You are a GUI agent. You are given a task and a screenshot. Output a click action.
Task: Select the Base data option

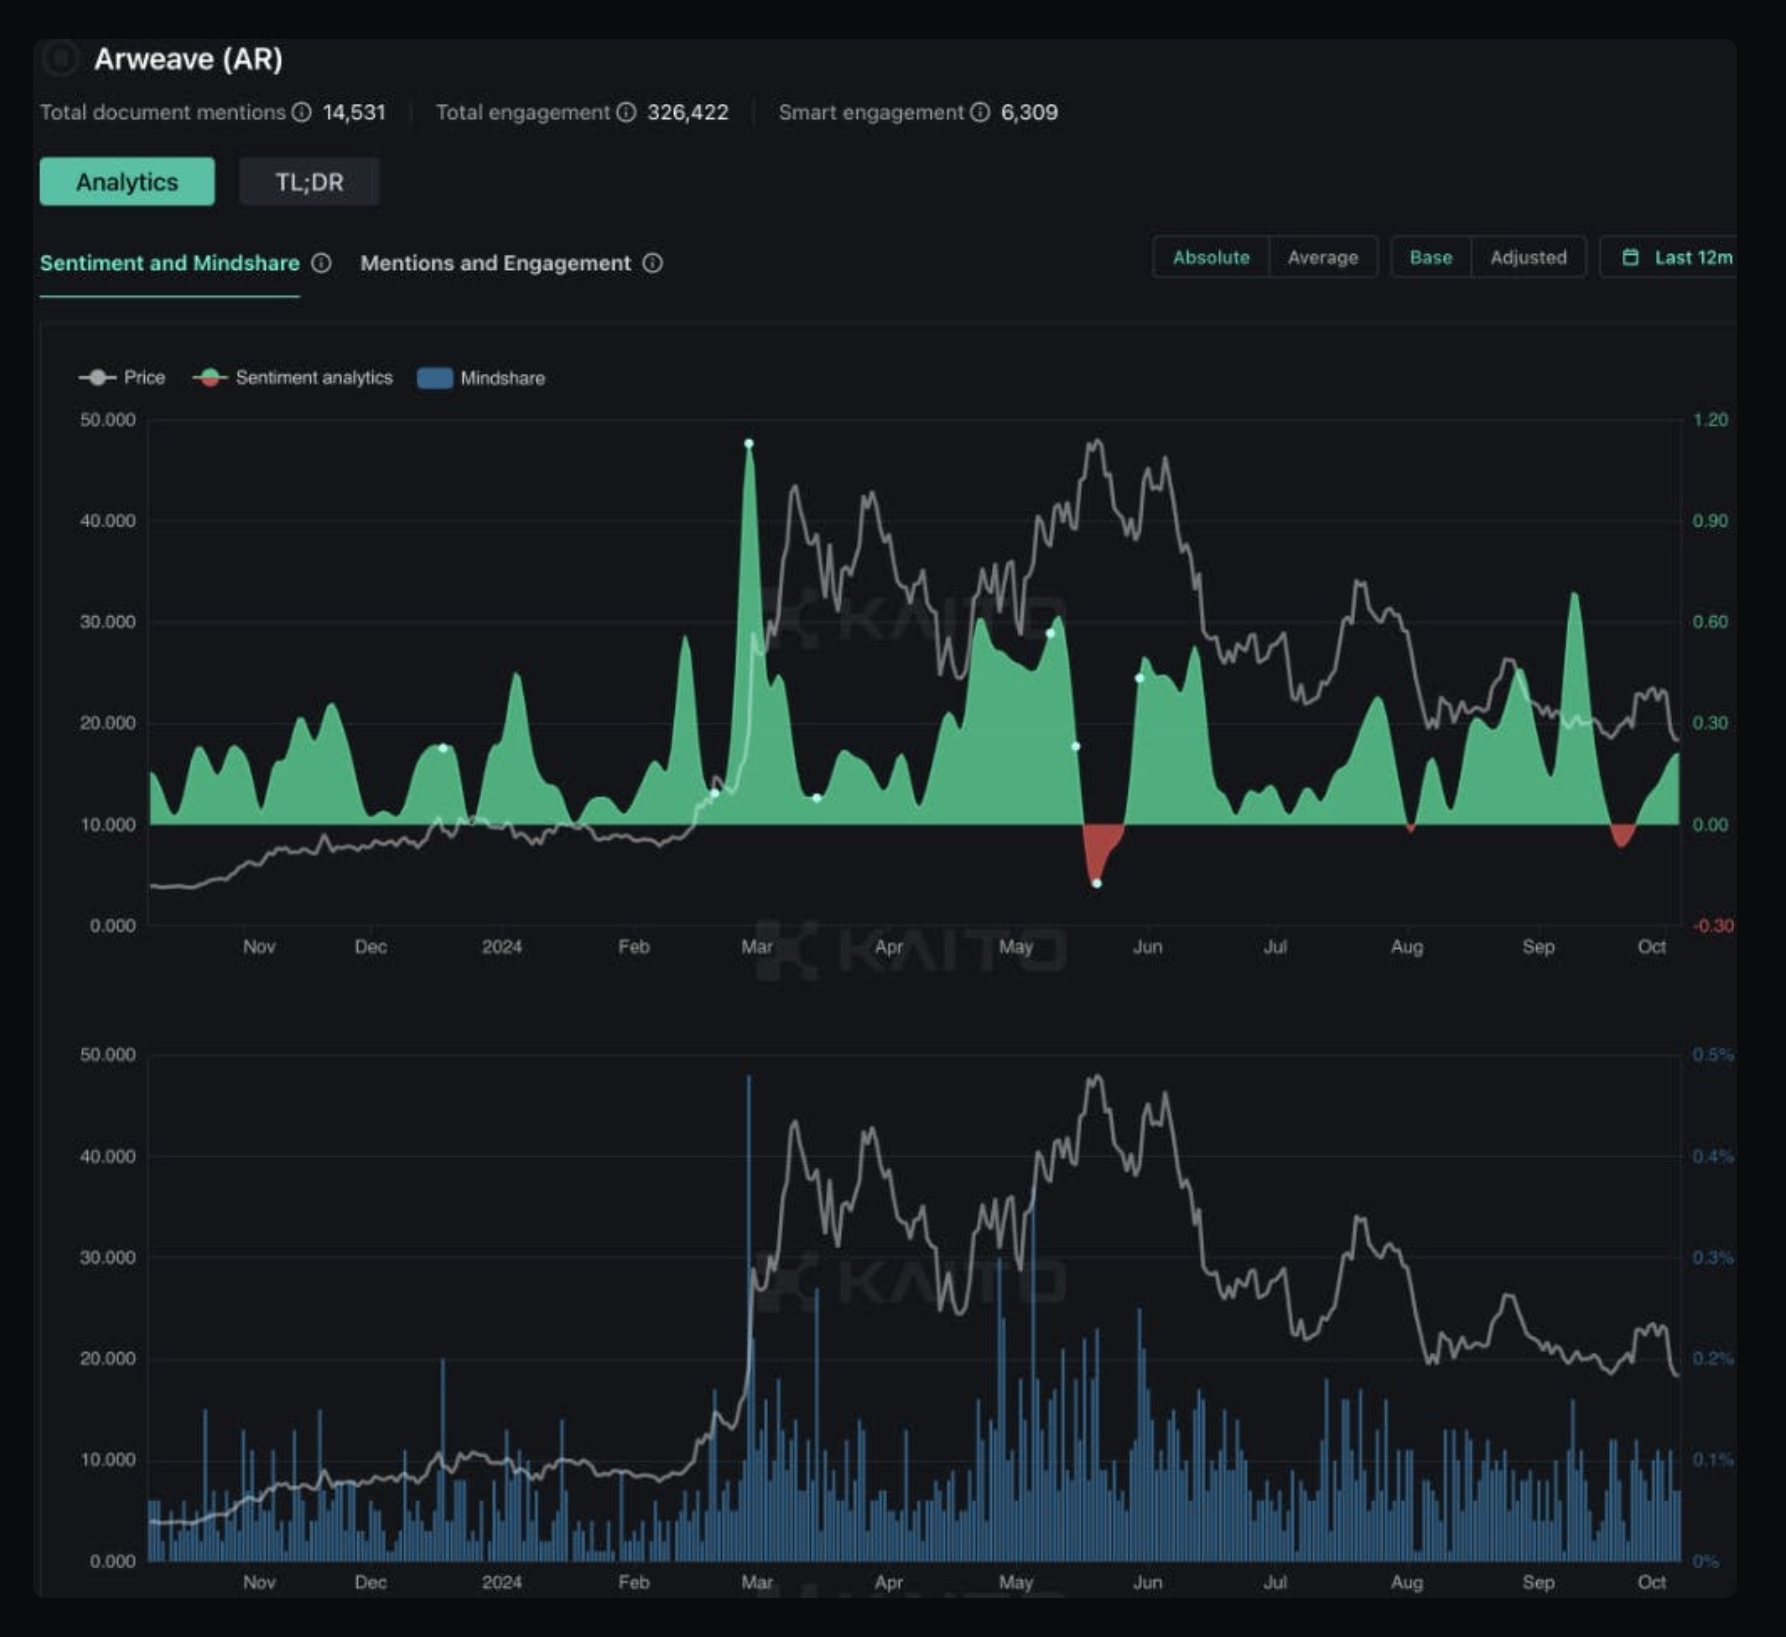tap(1431, 257)
